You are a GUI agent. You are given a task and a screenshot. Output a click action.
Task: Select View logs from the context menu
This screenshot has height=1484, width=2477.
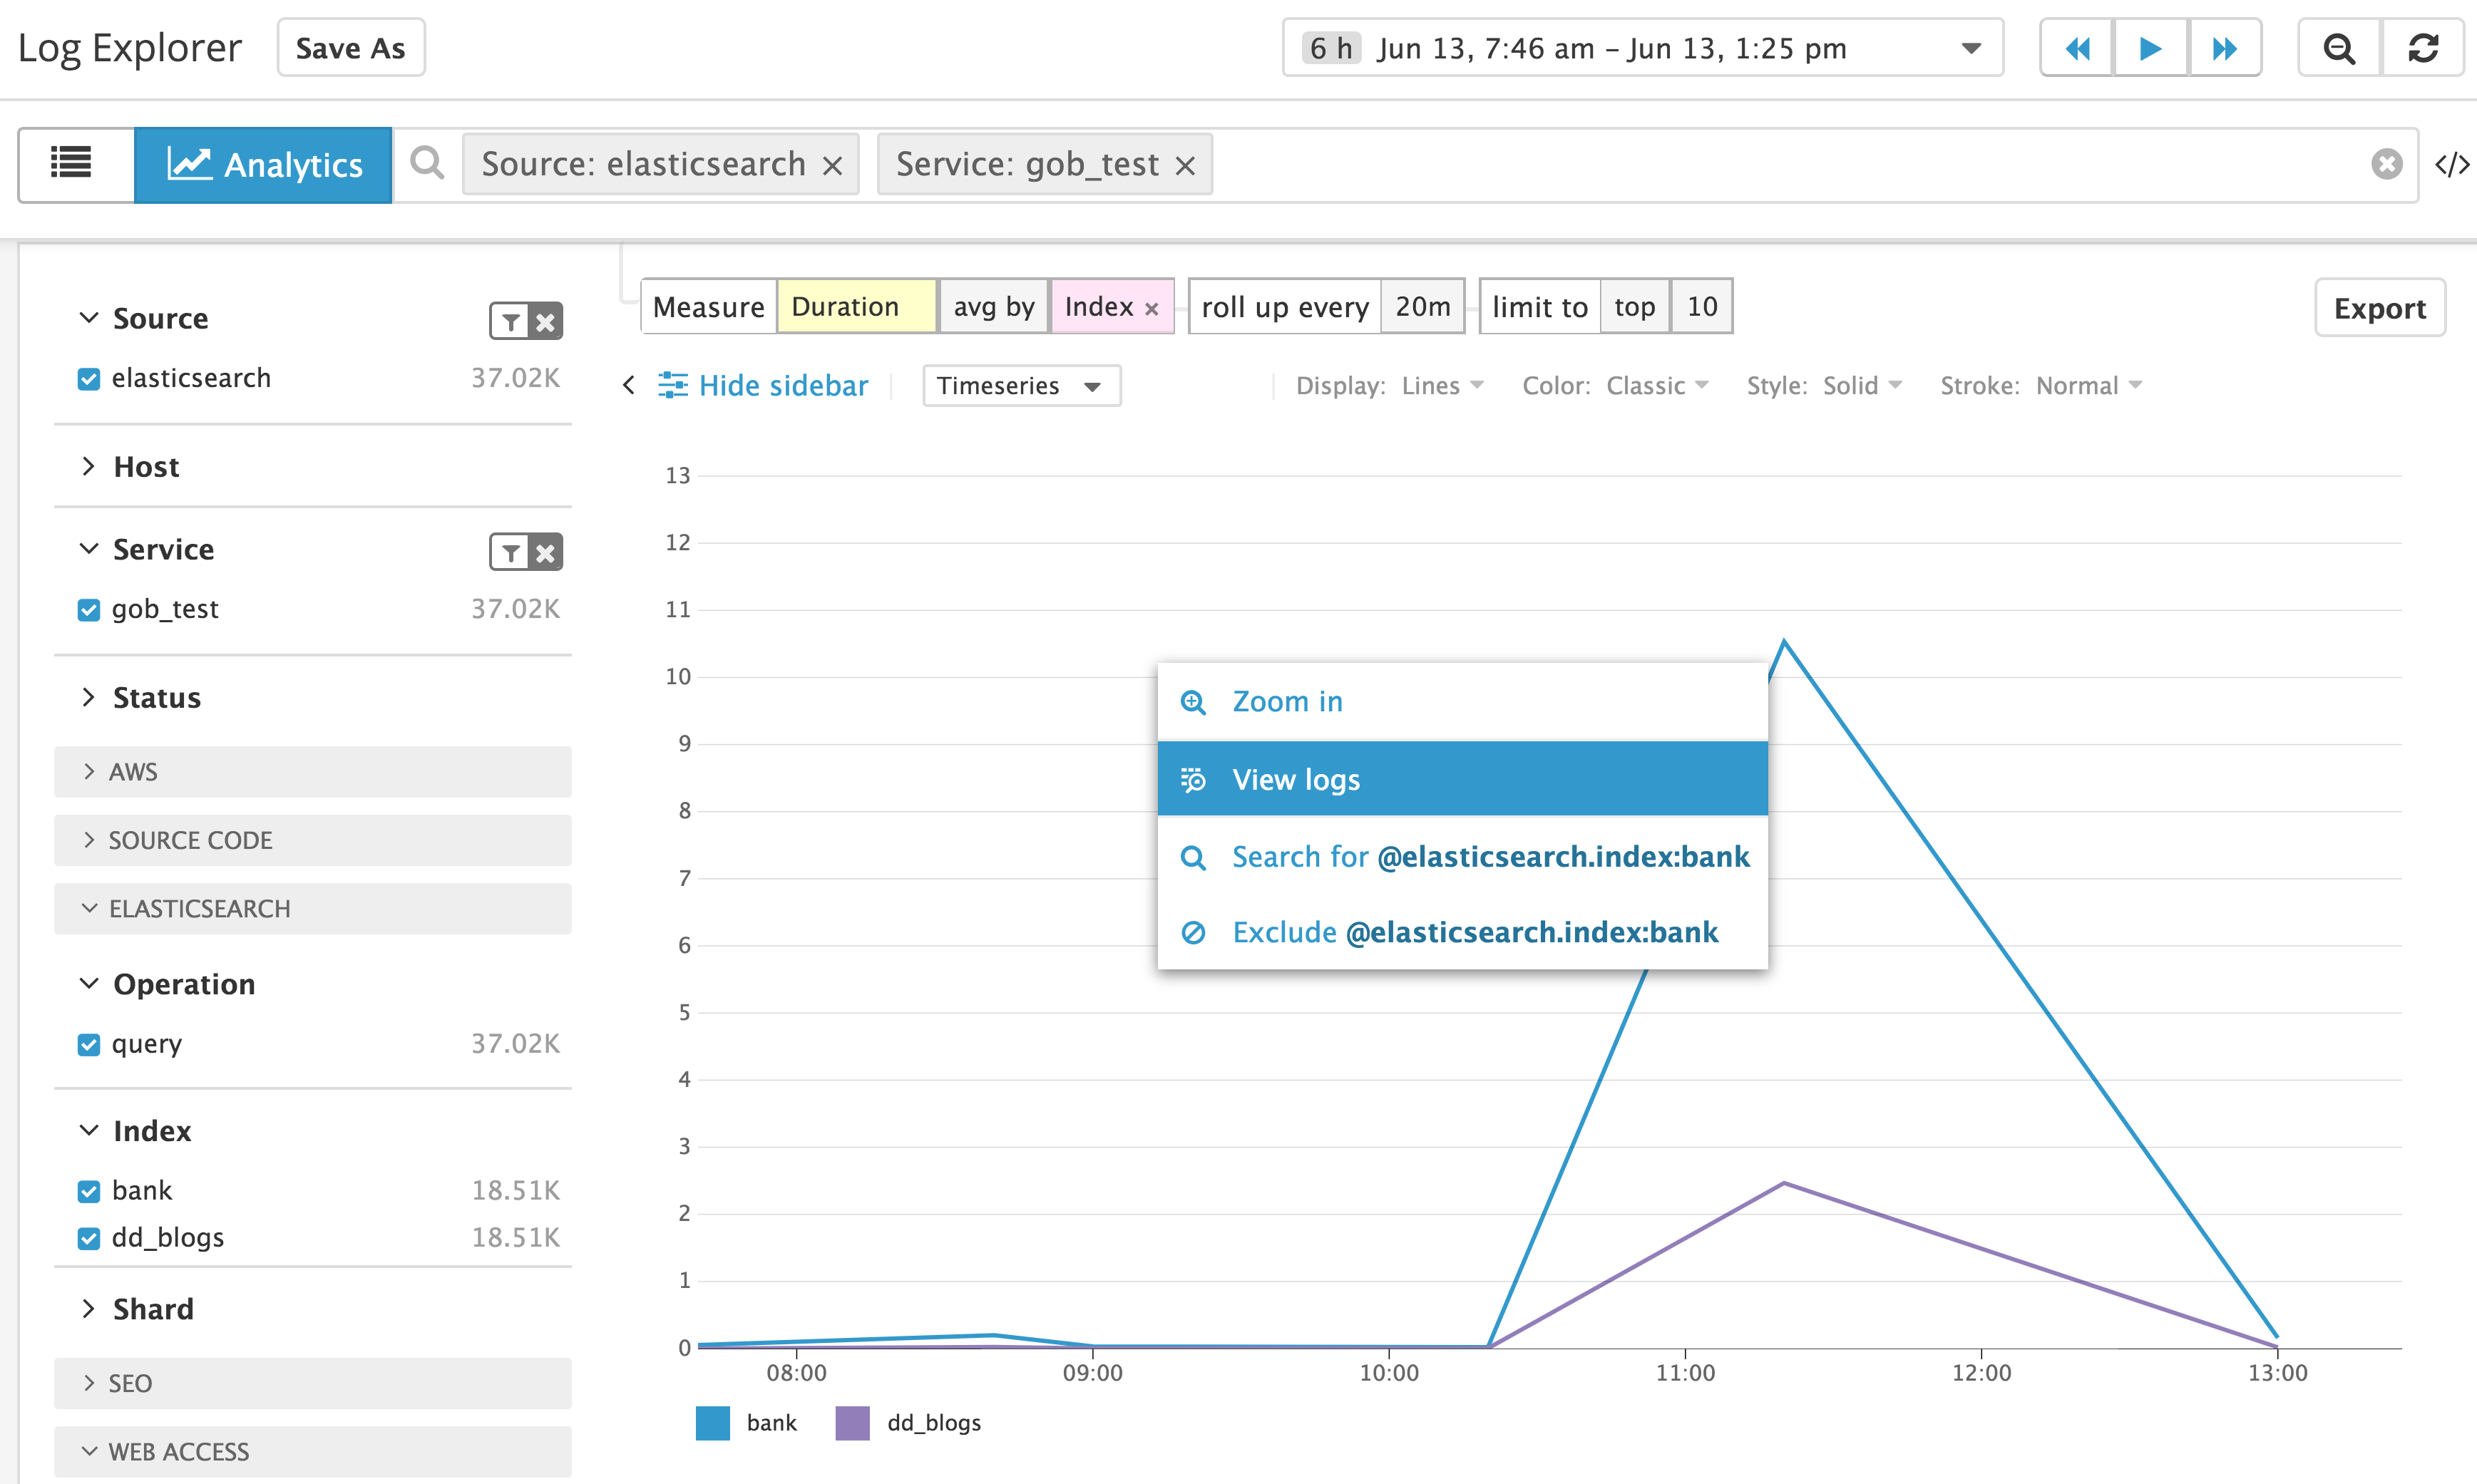(1296, 779)
